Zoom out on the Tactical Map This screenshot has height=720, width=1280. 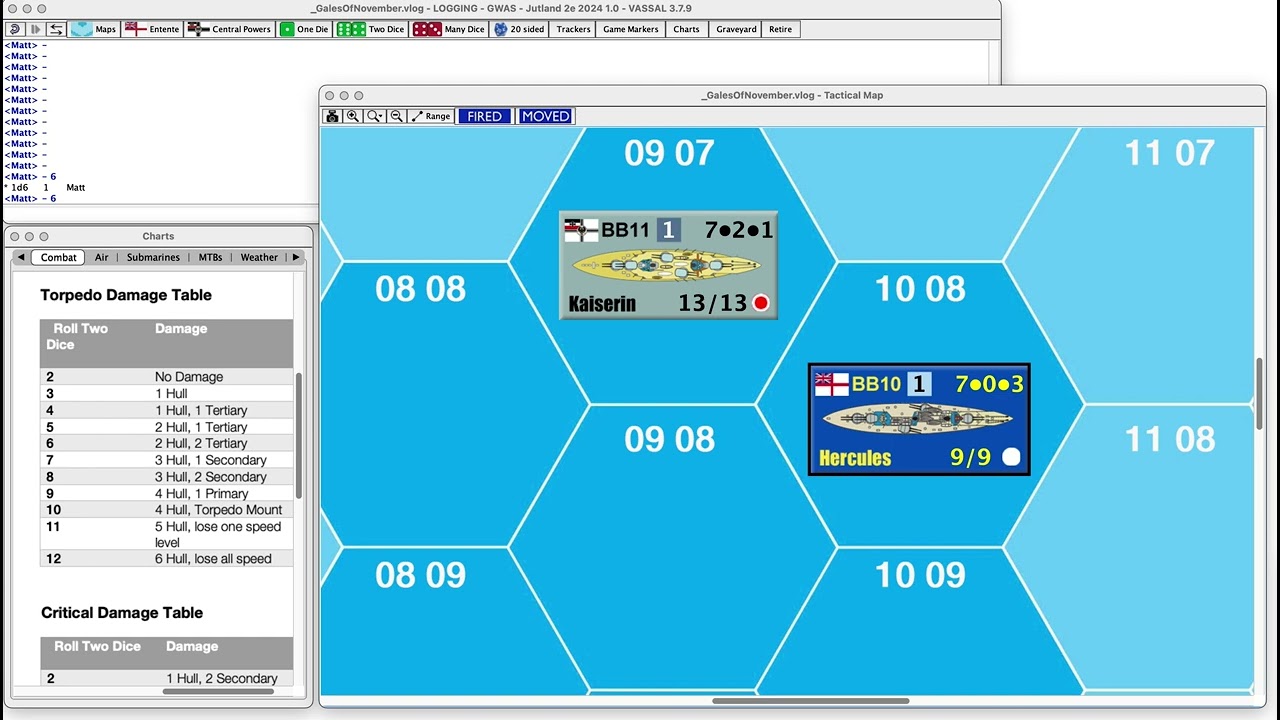coord(397,116)
